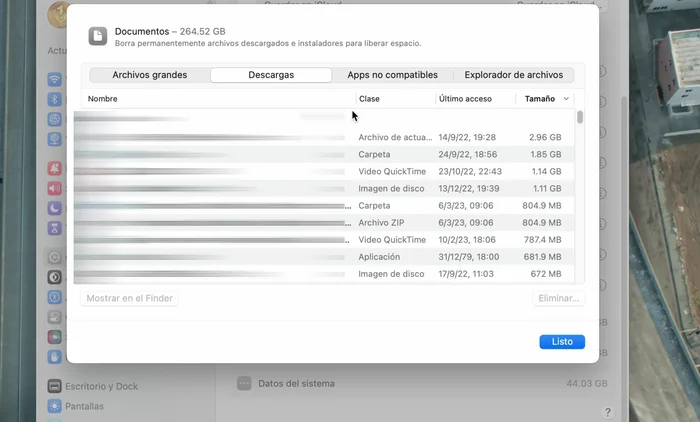Click the Documentos – 264.52 GB title
700x422 pixels.
(170, 31)
